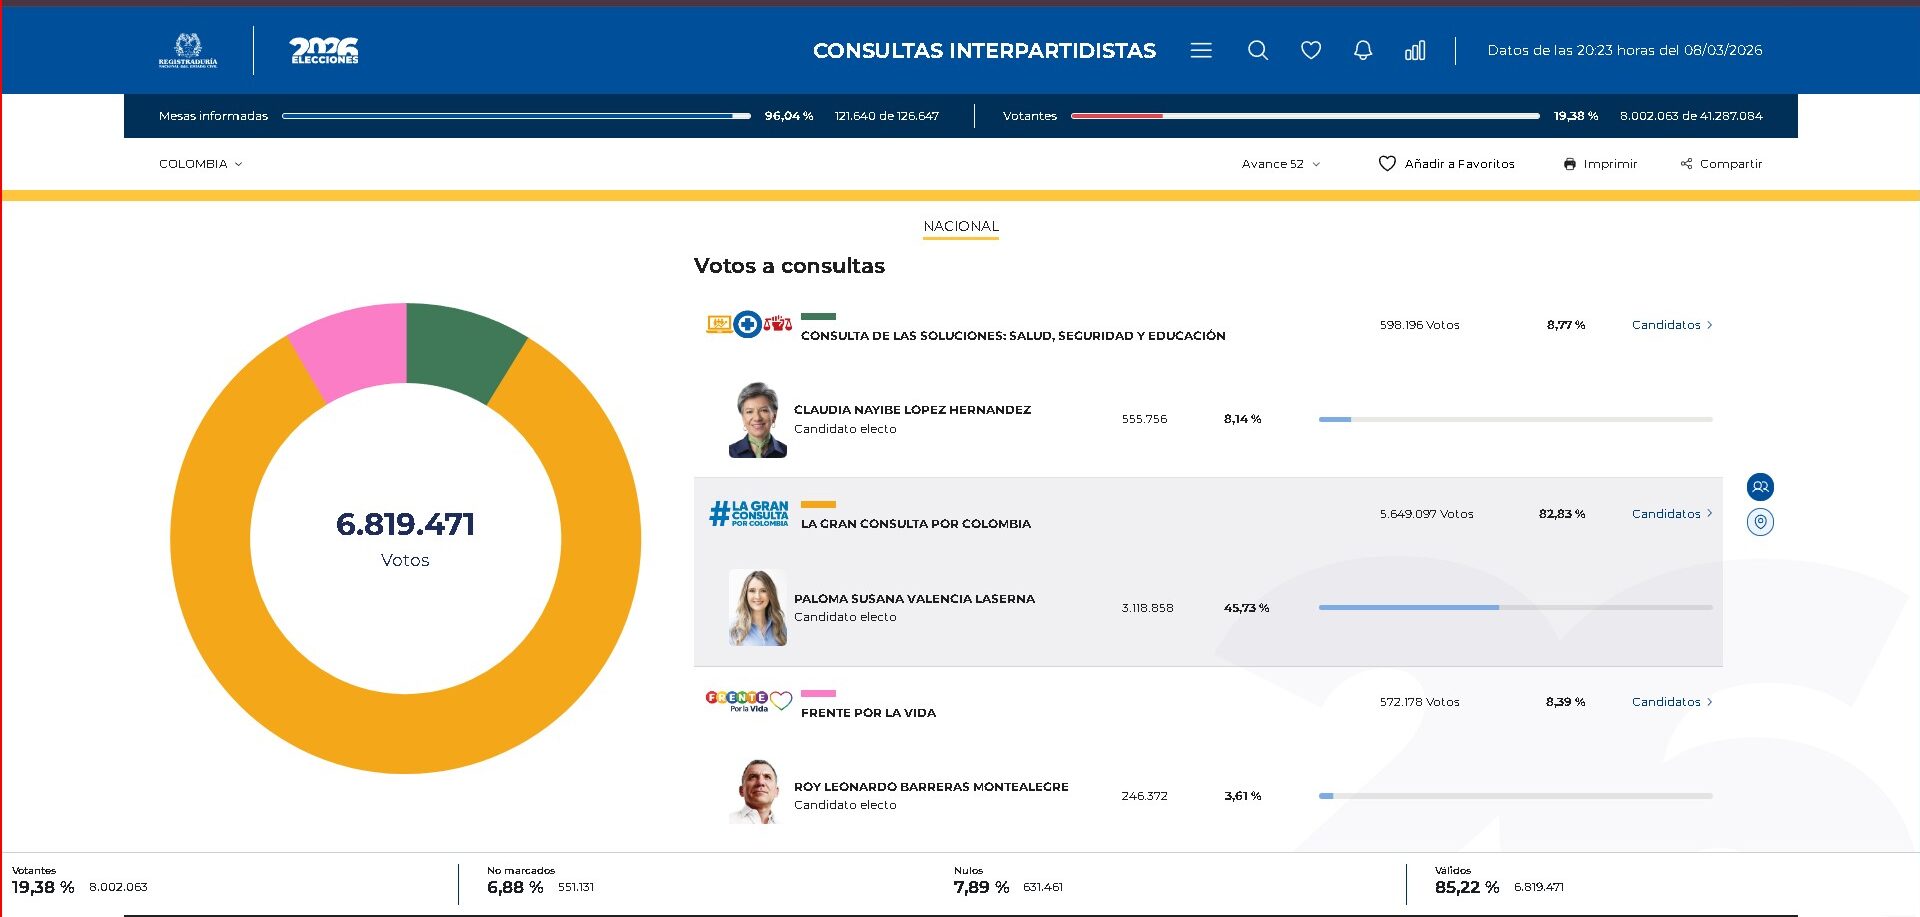Toggle Añadir a Favoritos
Screen dimensions: 1920x917
coord(1446,164)
